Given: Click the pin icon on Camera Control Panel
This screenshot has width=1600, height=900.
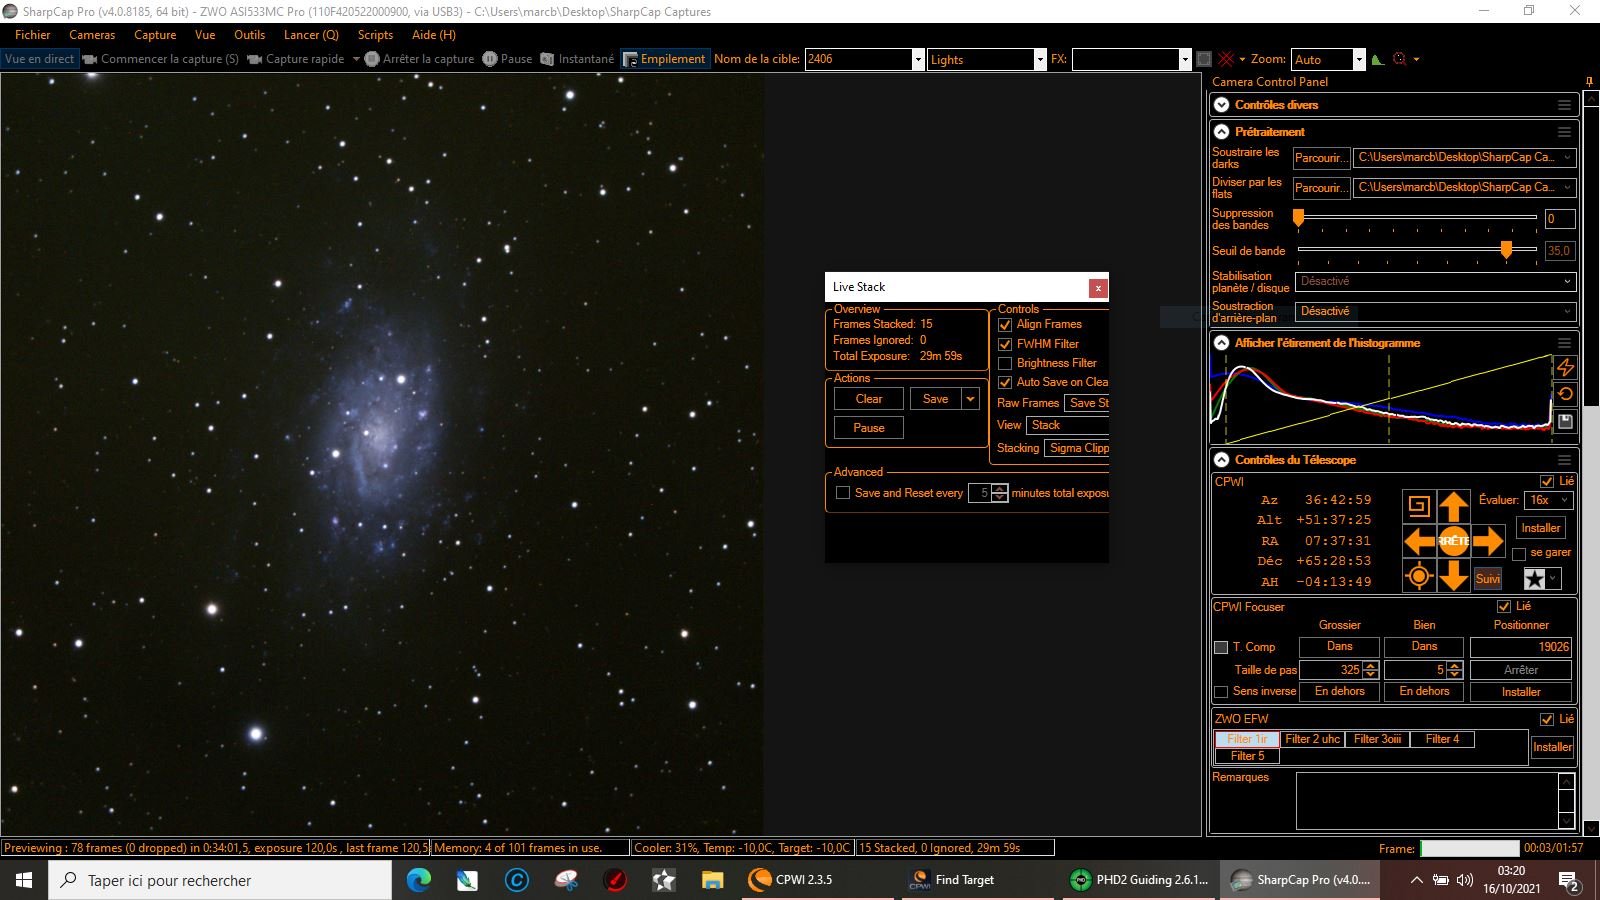Looking at the screenshot, I should coord(1590,81).
